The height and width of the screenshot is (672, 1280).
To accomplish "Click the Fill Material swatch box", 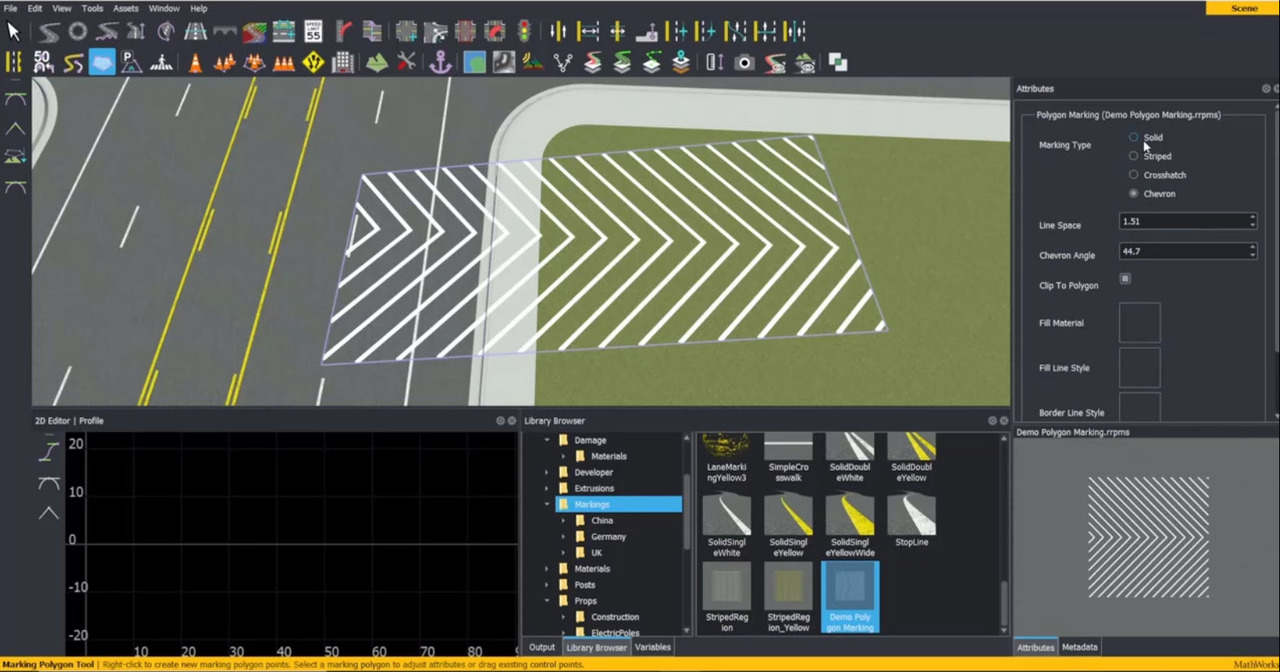I will pyautogui.click(x=1139, y=323).
